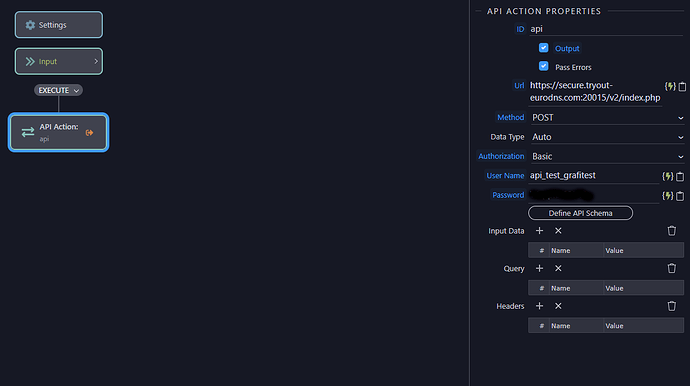
Task: Open data binding picker for User Name
Action: point(668,176)
